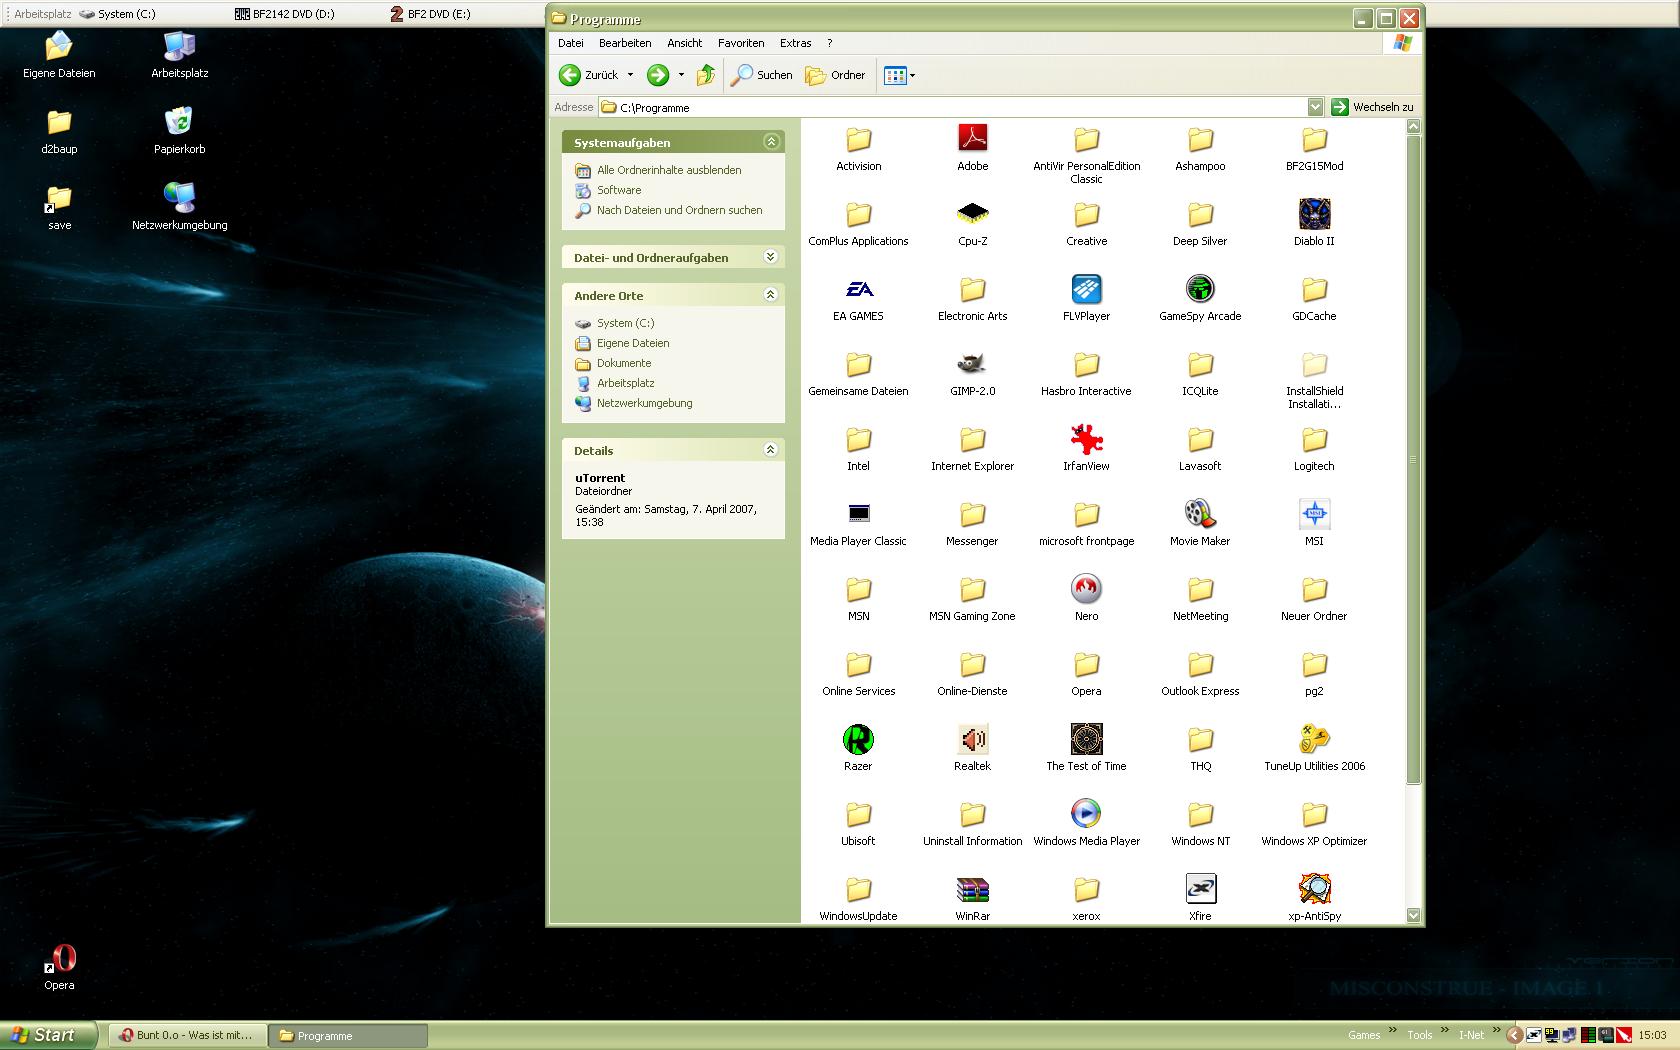Open the Ansicht menu
The width and height of the screenshot is (1680, 1050).
[685, 43]
